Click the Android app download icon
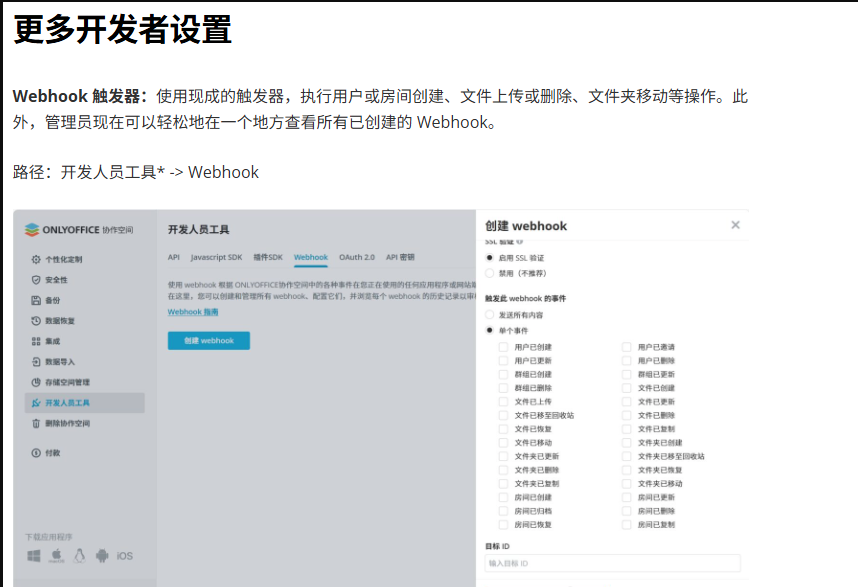Image resolution: width=858 pixels, height=587 pixels. click(102, 556)
